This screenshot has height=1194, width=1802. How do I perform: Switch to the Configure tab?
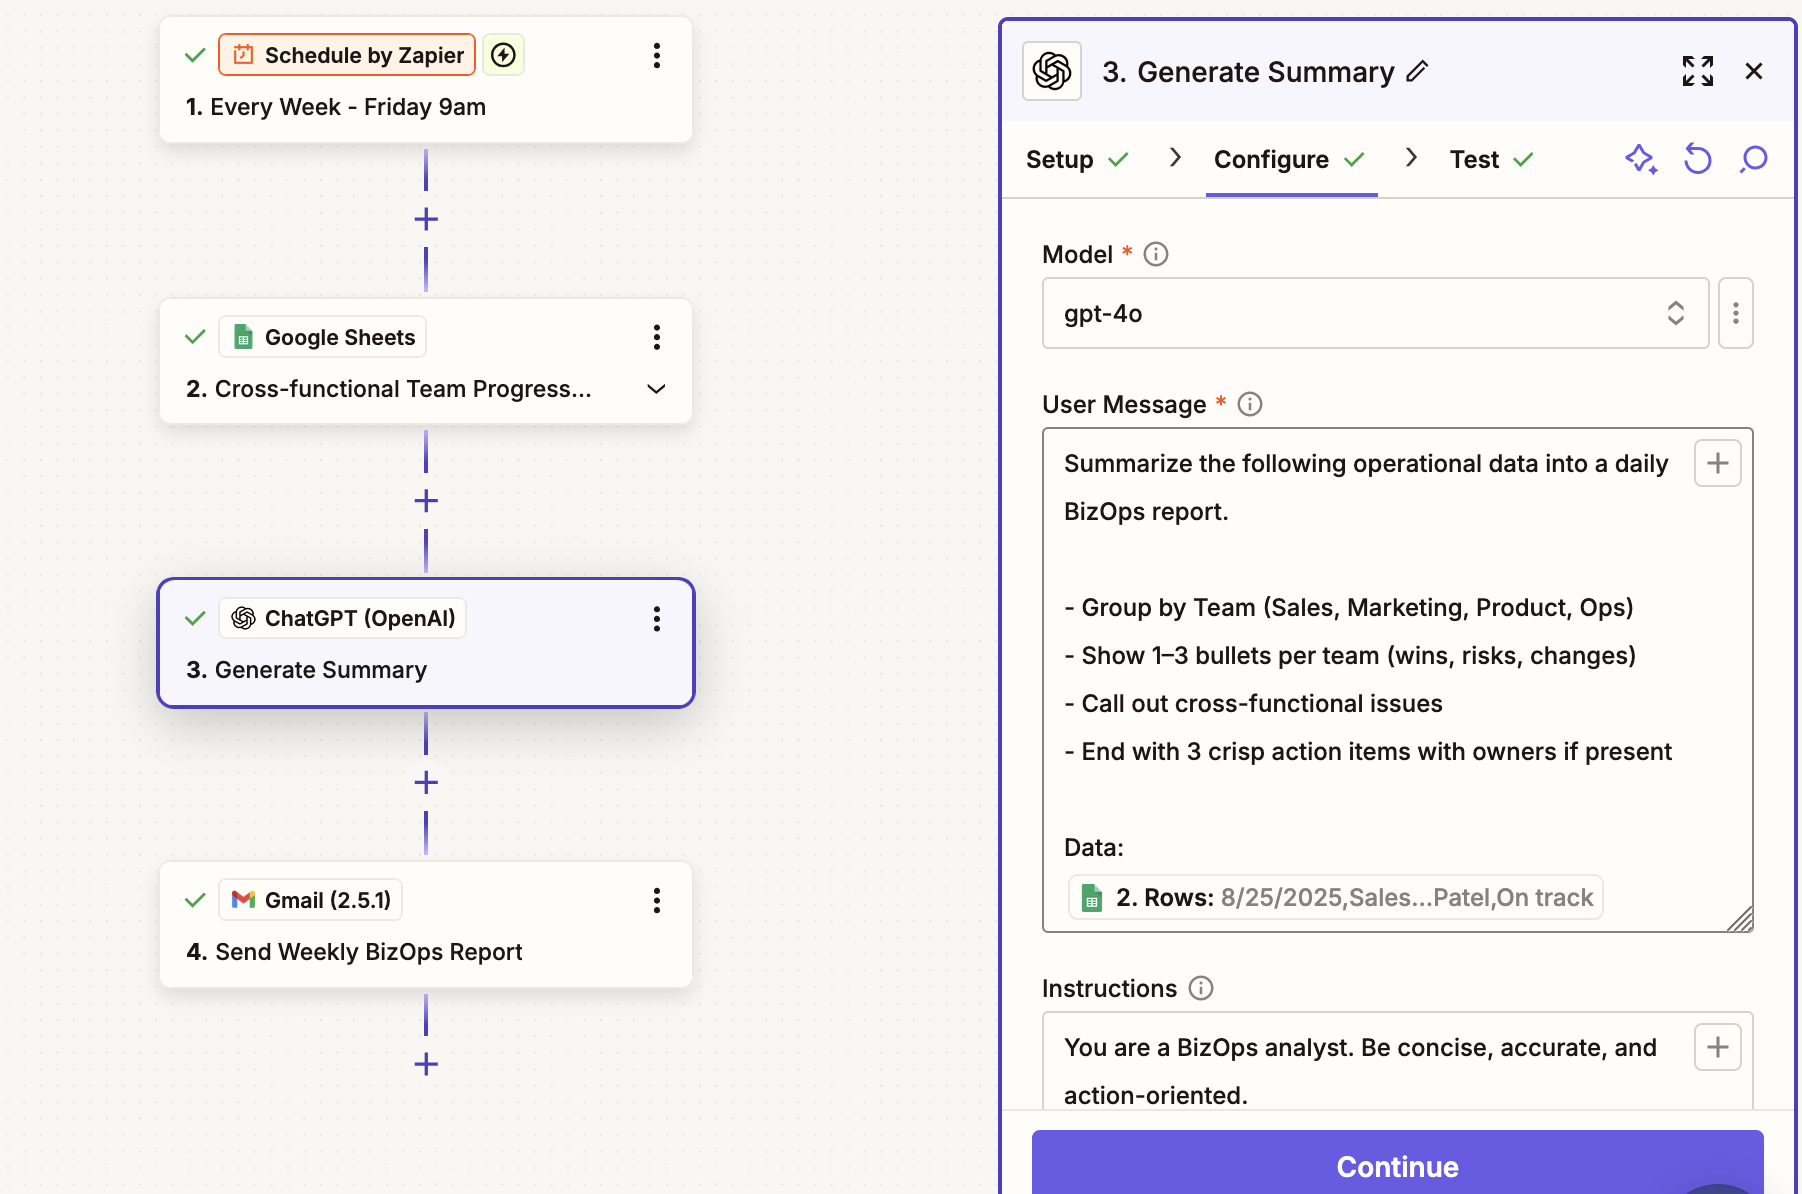click(x=1290, y=159)
